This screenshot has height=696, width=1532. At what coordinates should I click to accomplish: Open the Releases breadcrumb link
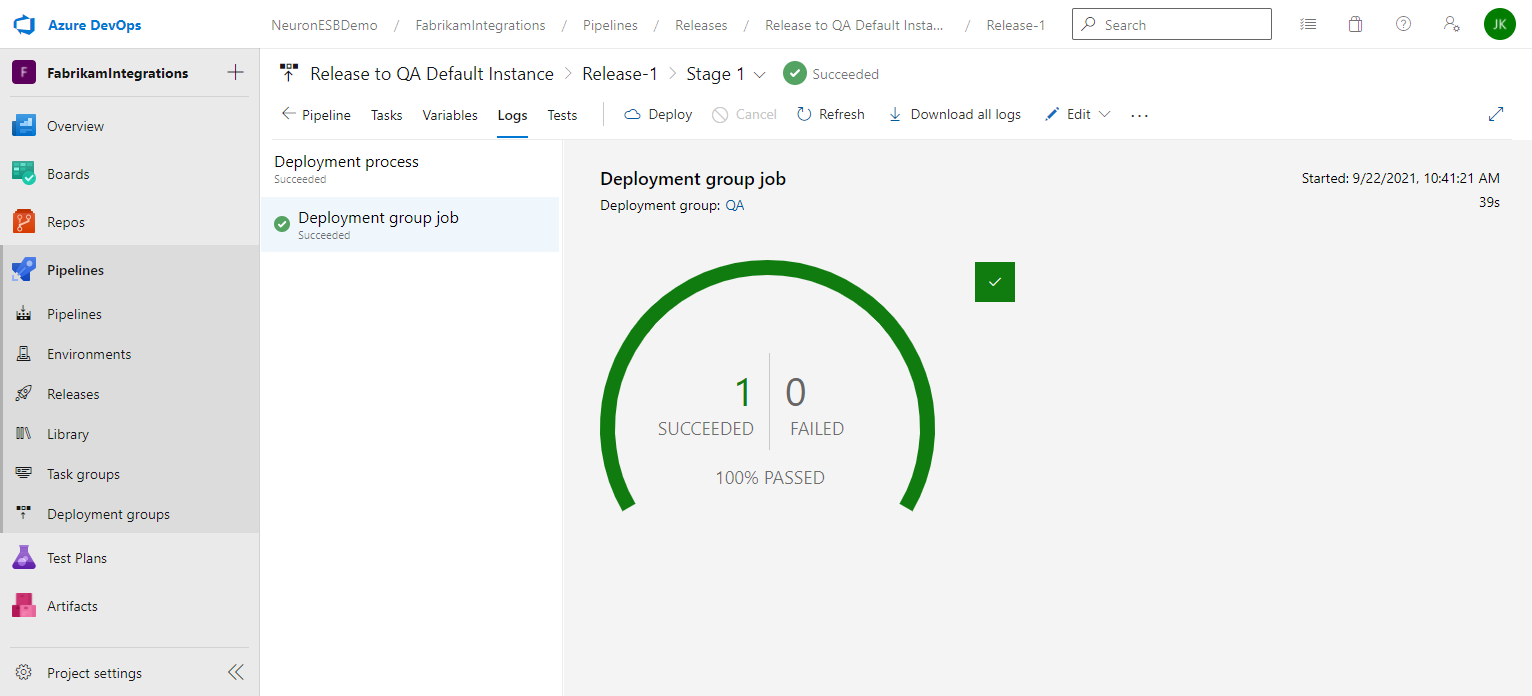point(701,25)
